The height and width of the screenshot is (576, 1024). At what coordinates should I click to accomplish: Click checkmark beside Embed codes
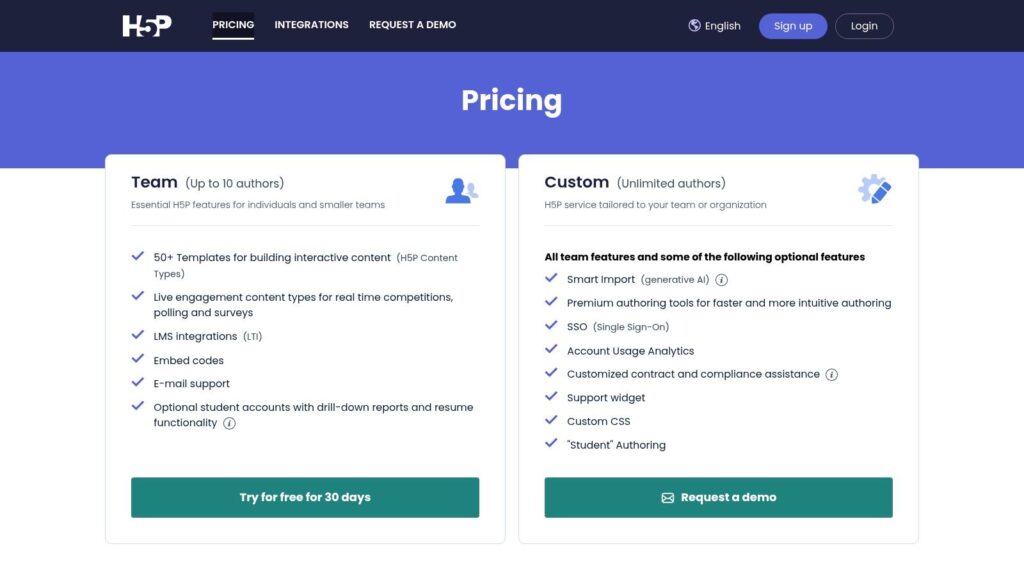click(138, 359)
